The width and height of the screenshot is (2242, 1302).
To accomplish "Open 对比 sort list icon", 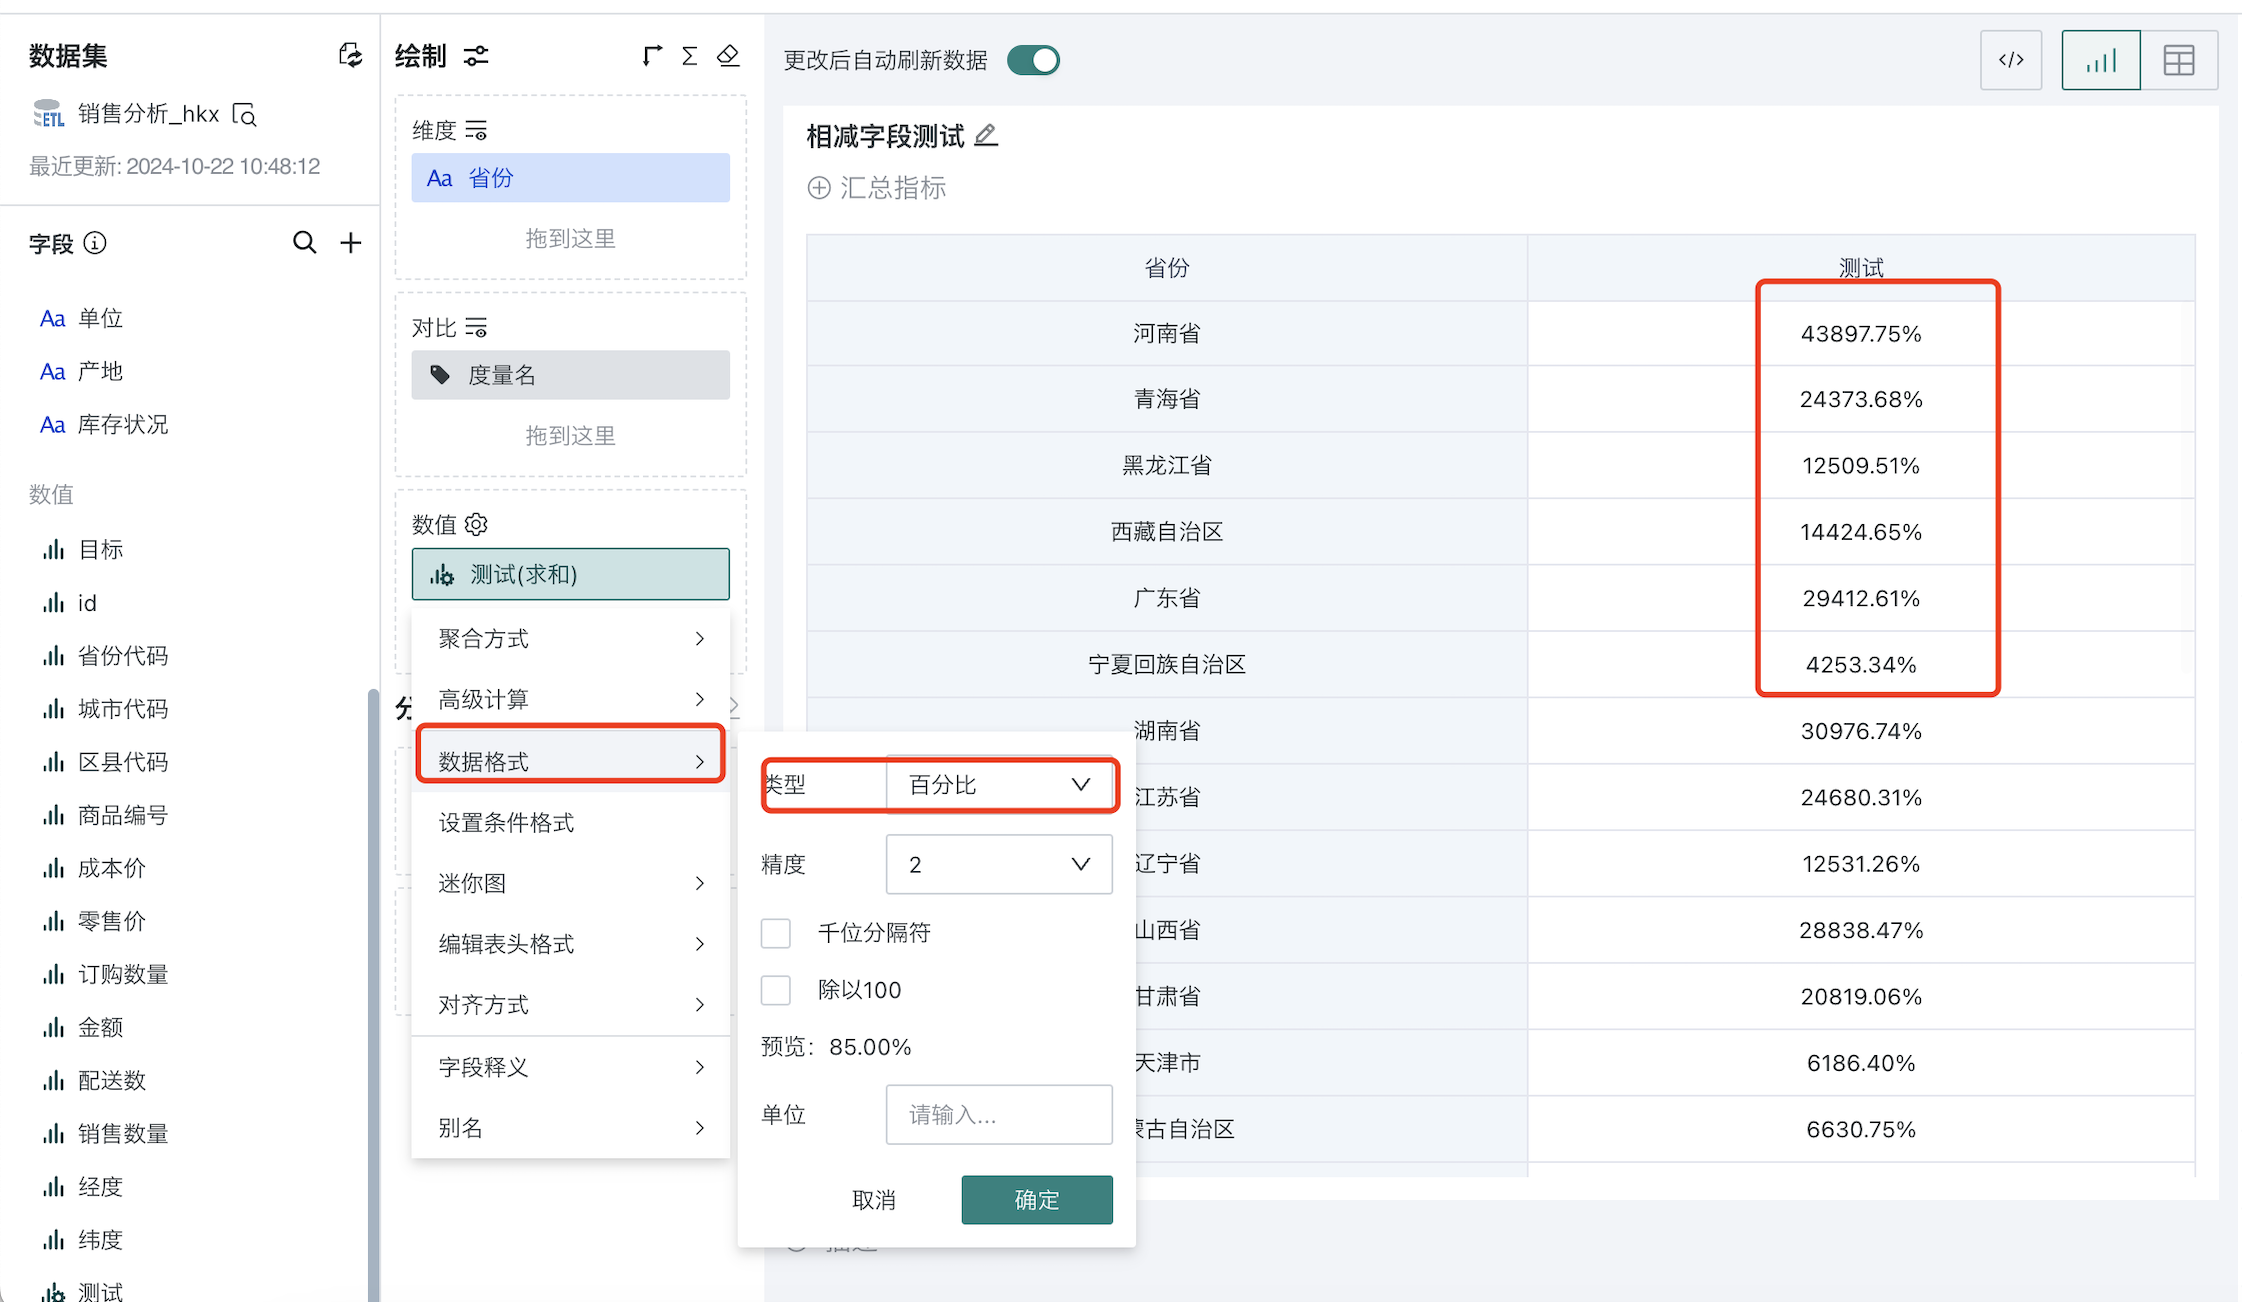I will tap(476, 327).
